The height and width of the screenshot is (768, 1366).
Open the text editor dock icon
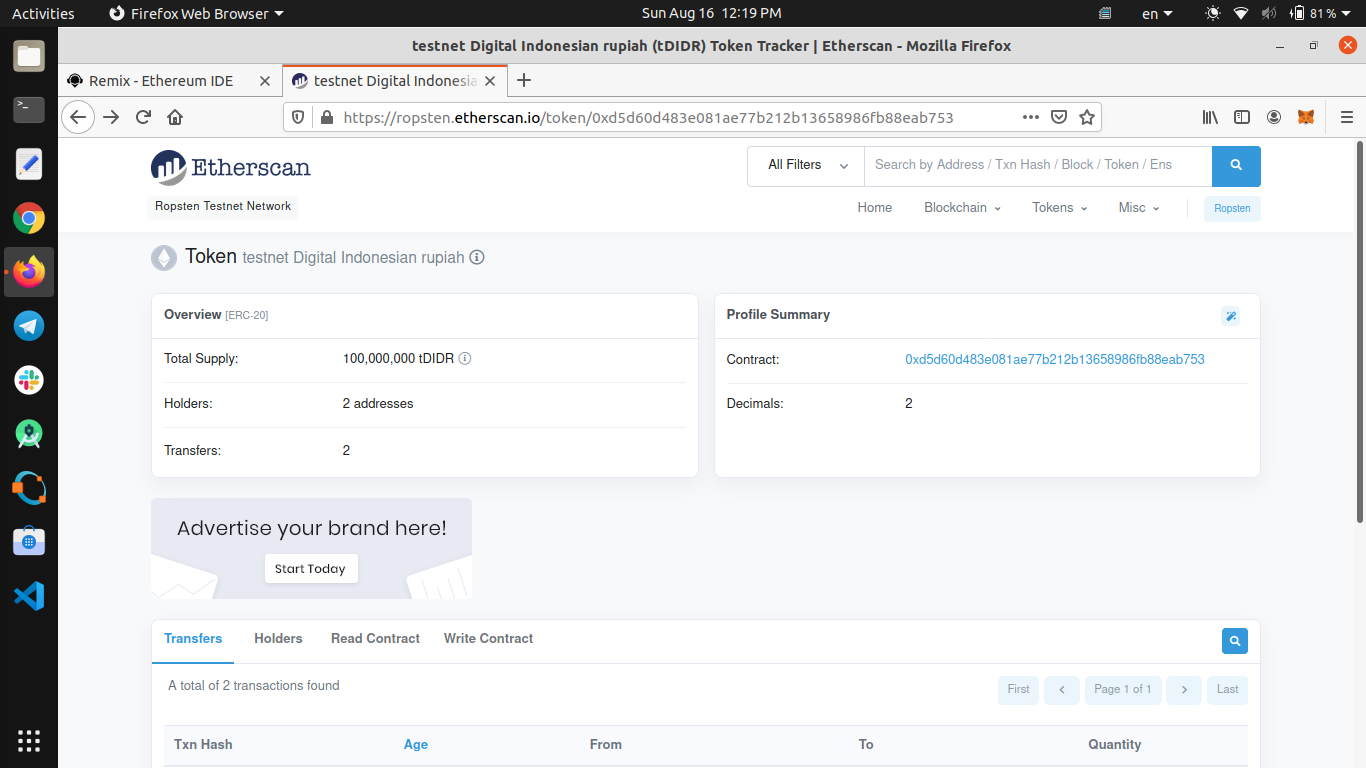coord(29,164)
